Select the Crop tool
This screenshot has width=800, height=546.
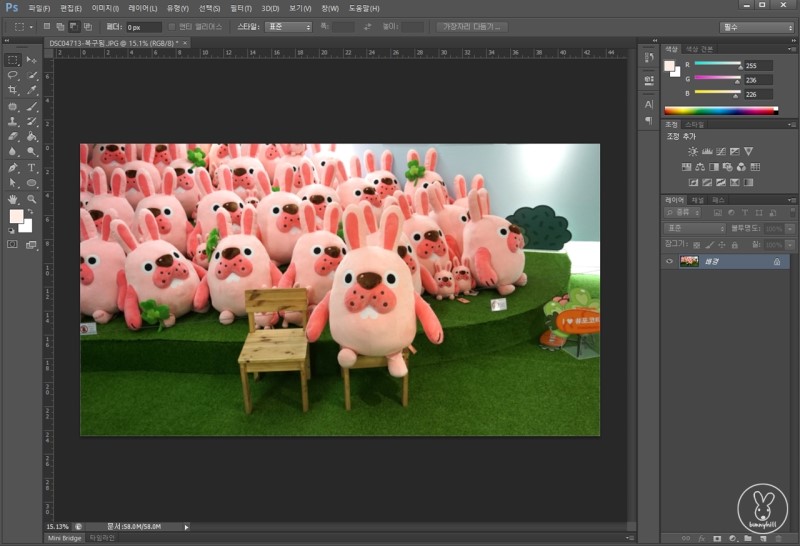tap(13, 90)
